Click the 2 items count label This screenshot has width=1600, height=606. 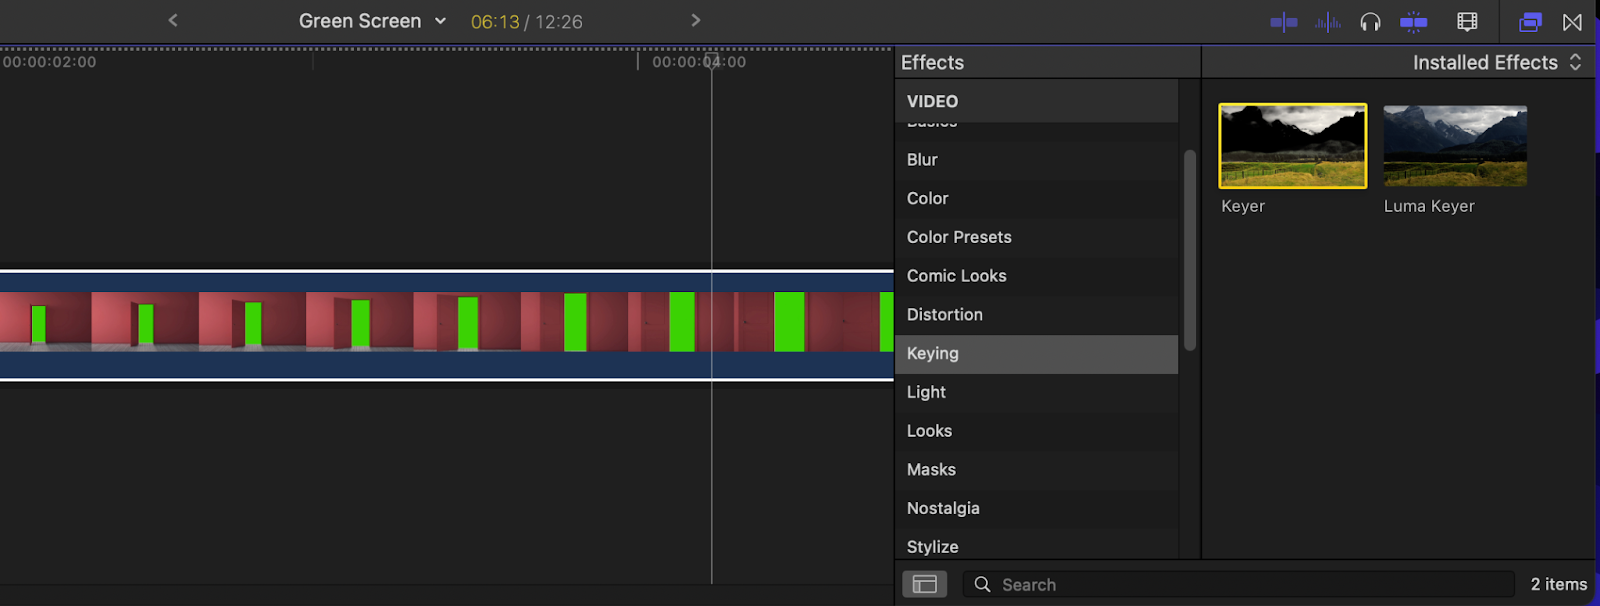click(1559, 584)
